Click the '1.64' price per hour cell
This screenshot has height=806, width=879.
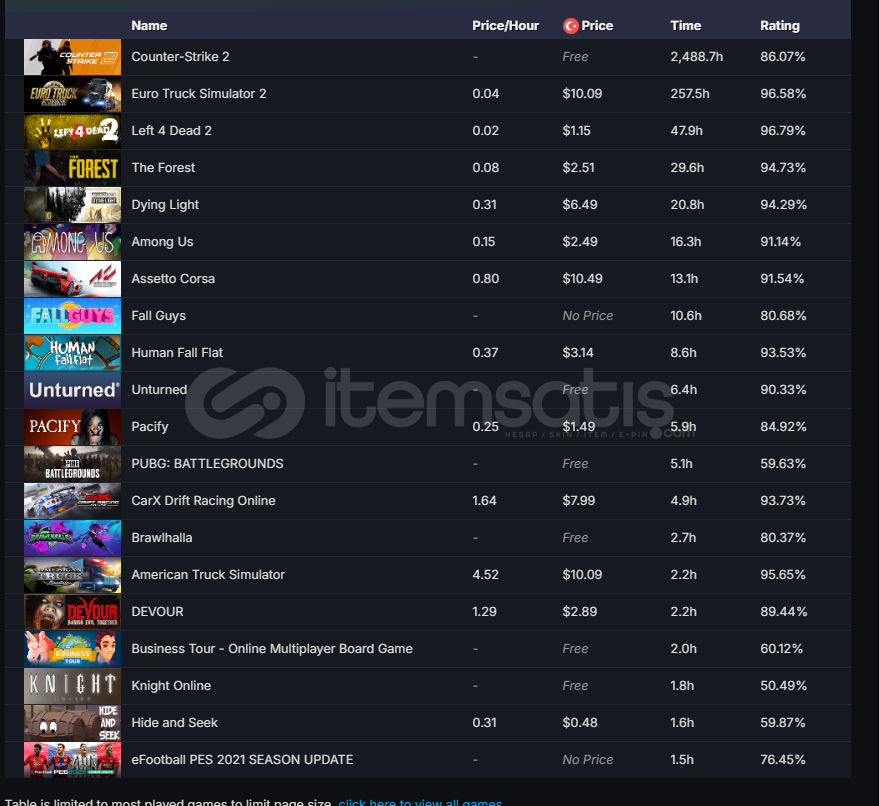click(x=484, y=501)
